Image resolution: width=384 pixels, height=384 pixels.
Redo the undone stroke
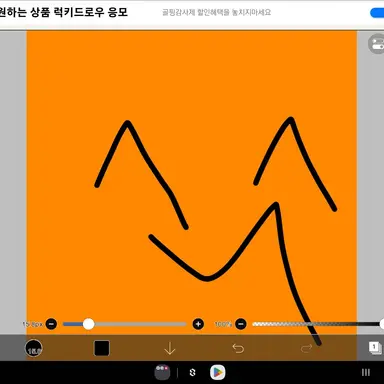[306, 348]
